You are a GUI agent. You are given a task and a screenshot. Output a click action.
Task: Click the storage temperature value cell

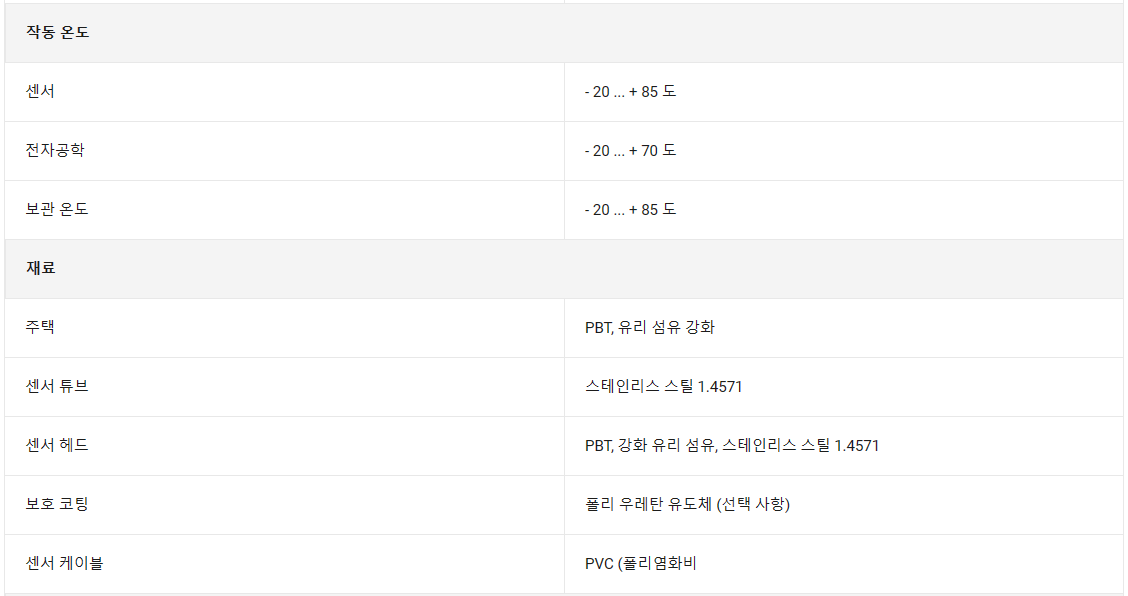coord(844,209)
